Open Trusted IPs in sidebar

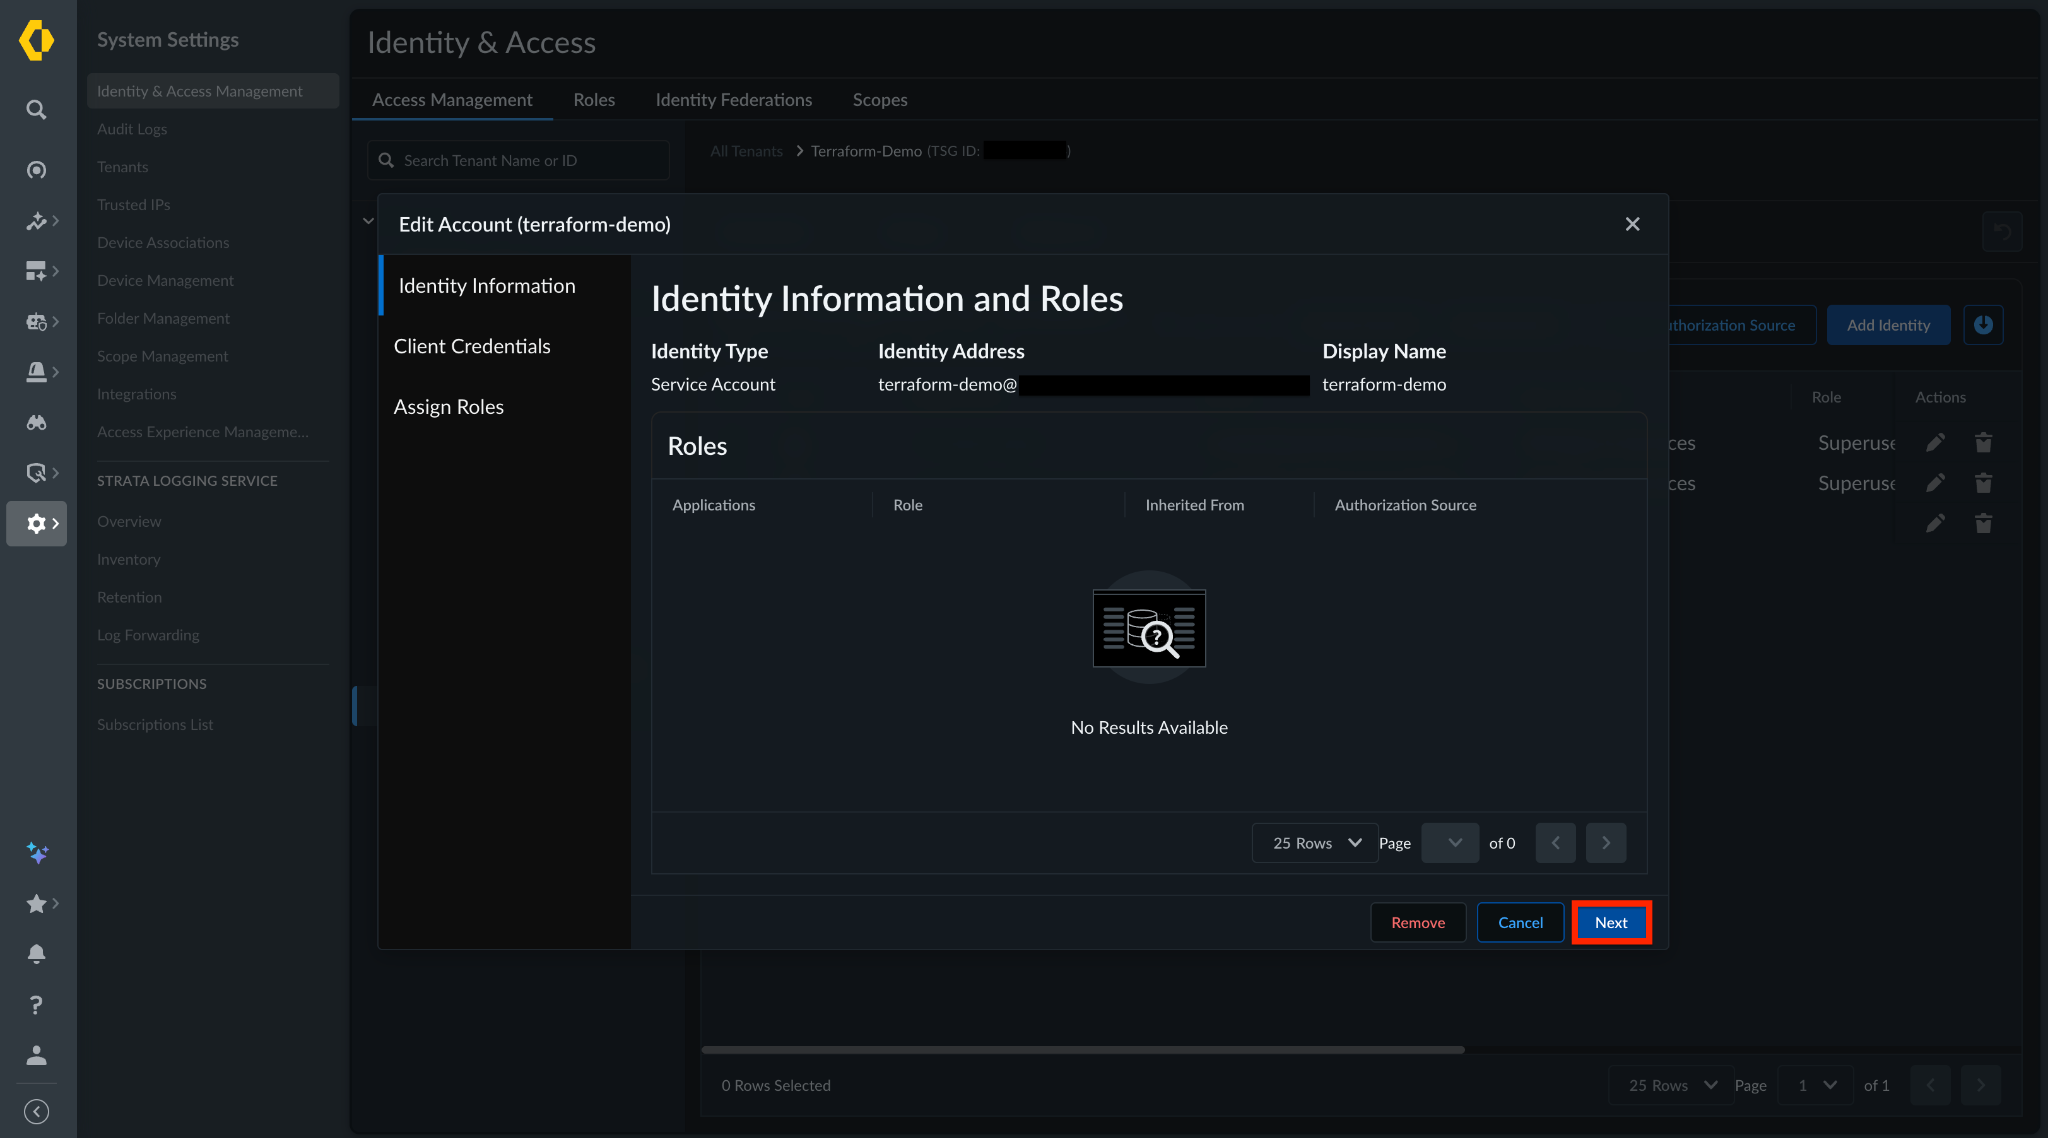click(133, 205)
